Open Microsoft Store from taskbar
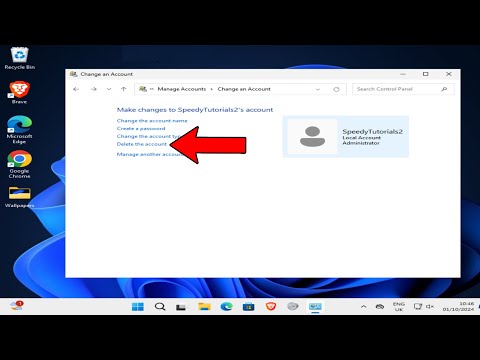Screen dimensions: 480x360 (248, 306)
